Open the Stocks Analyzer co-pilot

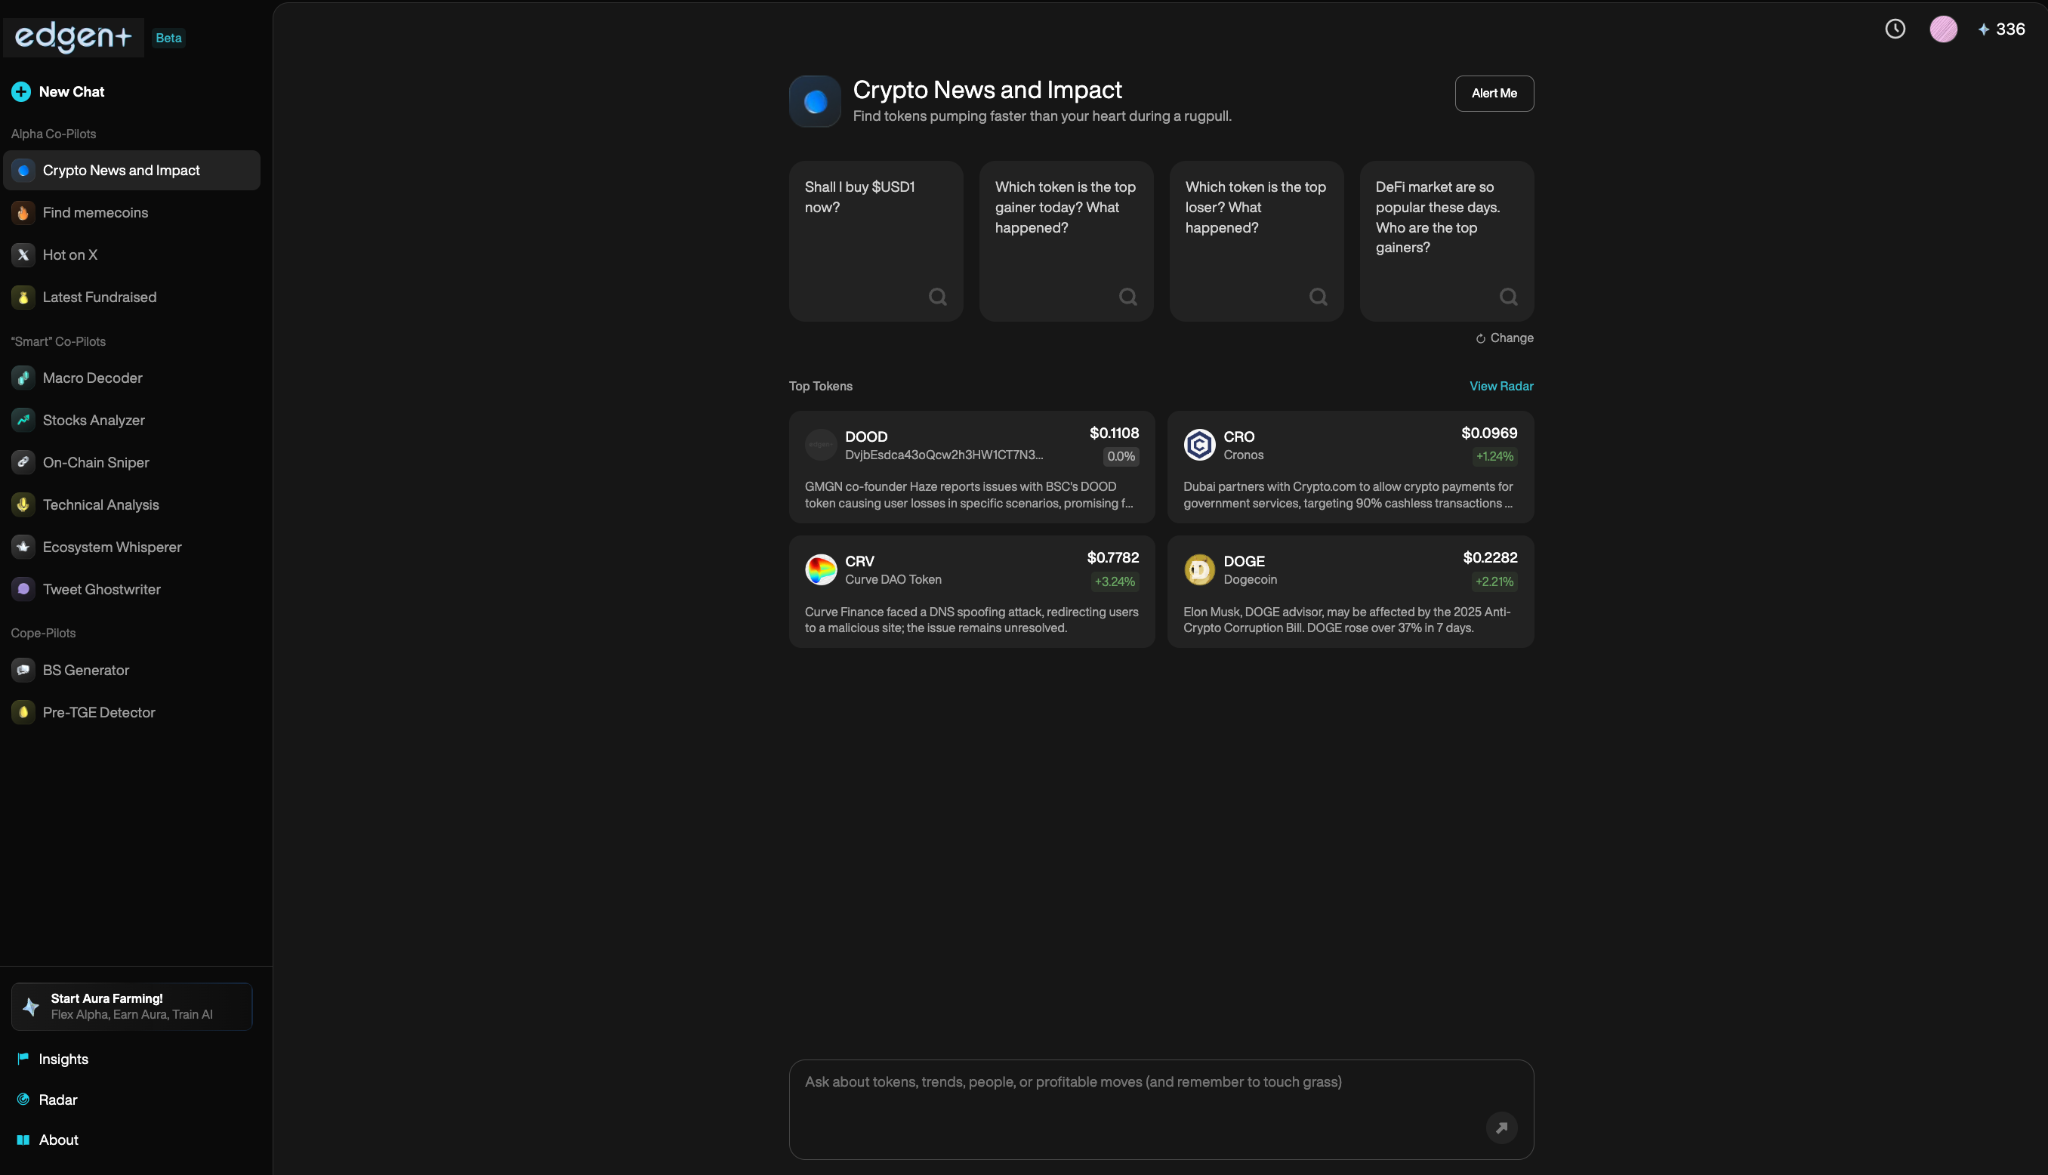click(x=93, y=420)
